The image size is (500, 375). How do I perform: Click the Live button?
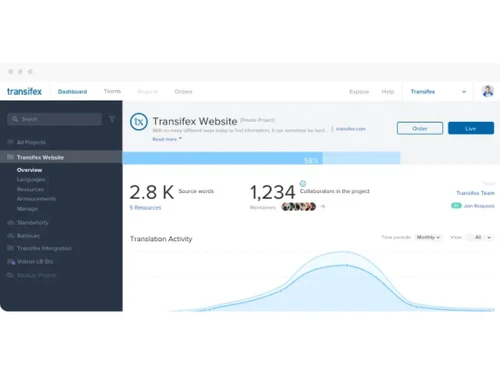click(471, 128)
